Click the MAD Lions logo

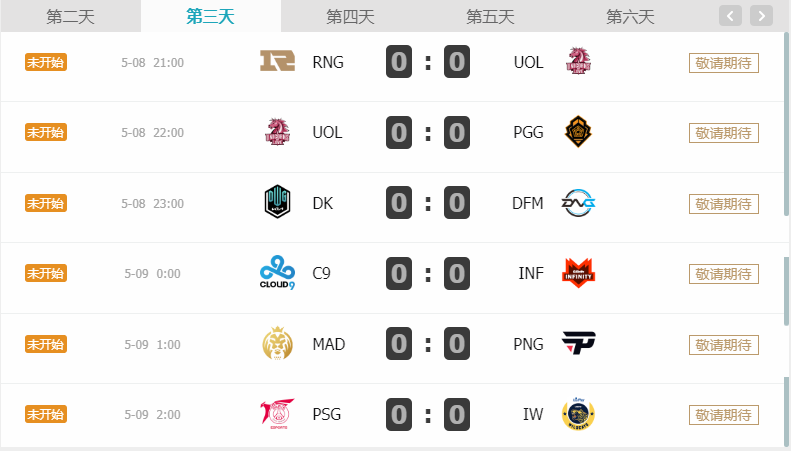click(277, 344)
